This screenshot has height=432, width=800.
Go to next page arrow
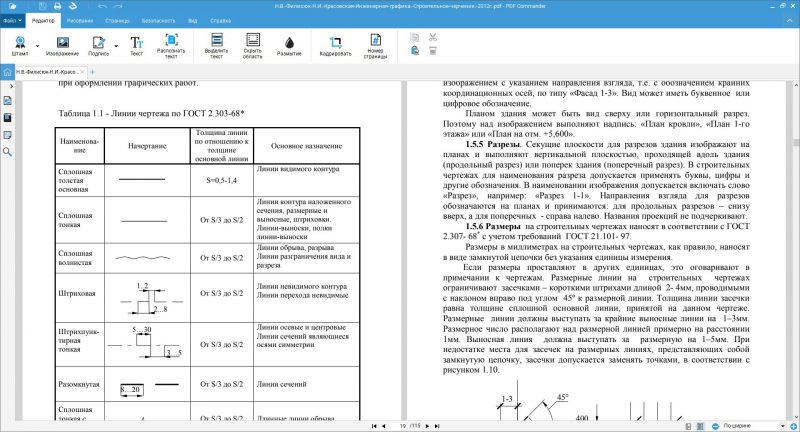coord(428,426)
